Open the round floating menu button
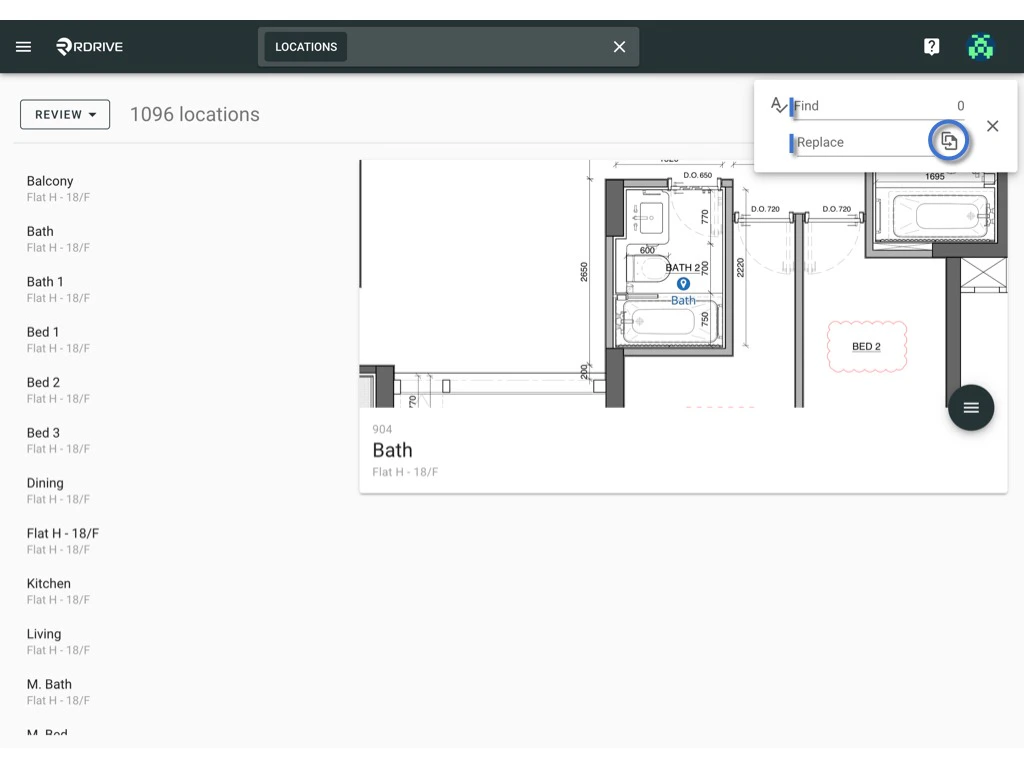This screenshot has width=1024, height=768. pyautogui.click(x=970, y=408)
